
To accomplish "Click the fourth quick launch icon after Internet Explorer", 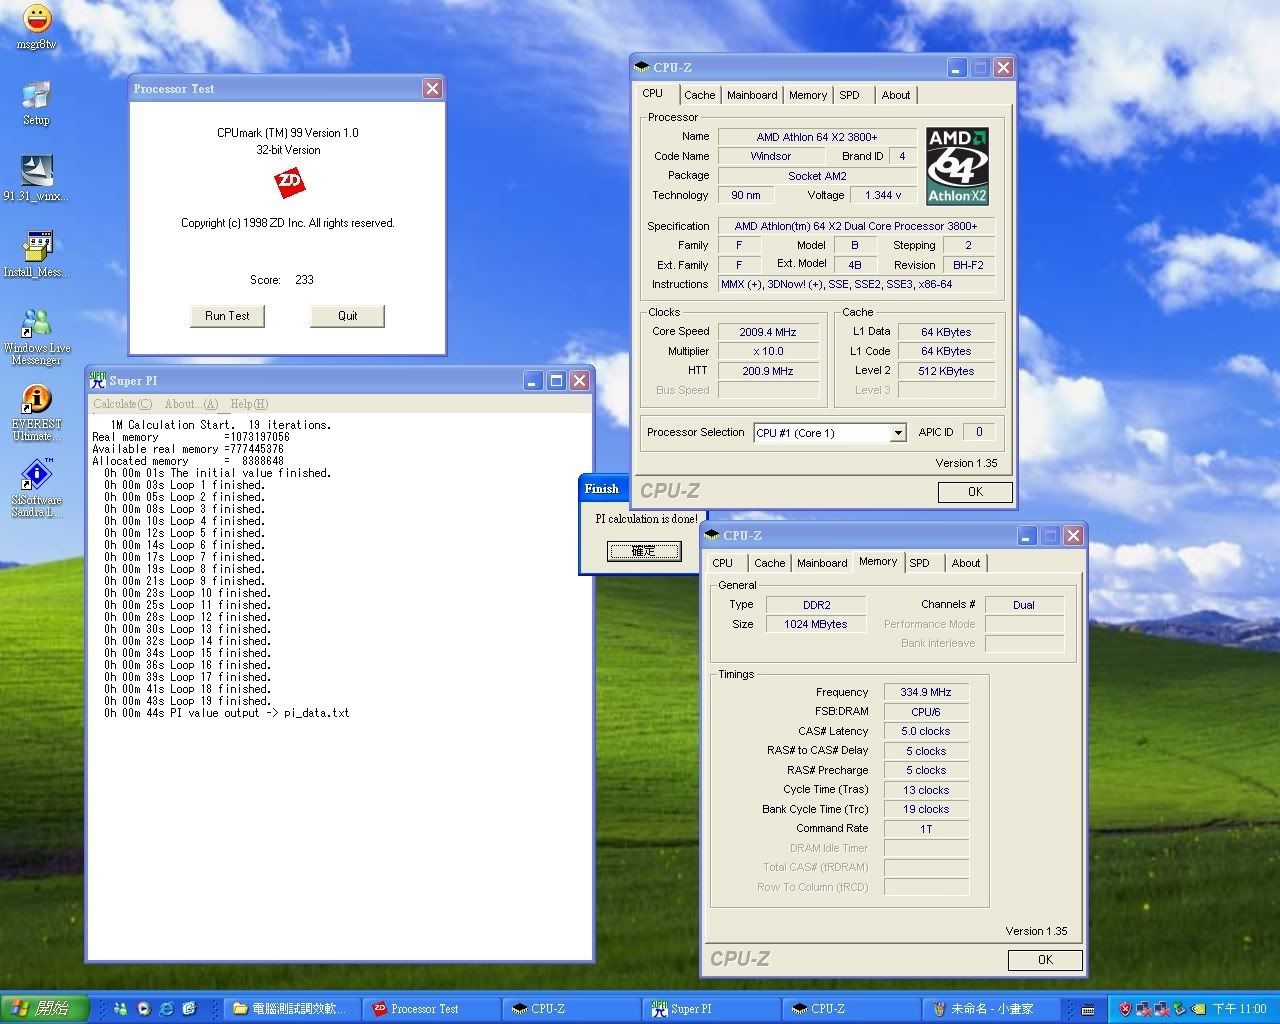I will click(x=190, y=1009).
